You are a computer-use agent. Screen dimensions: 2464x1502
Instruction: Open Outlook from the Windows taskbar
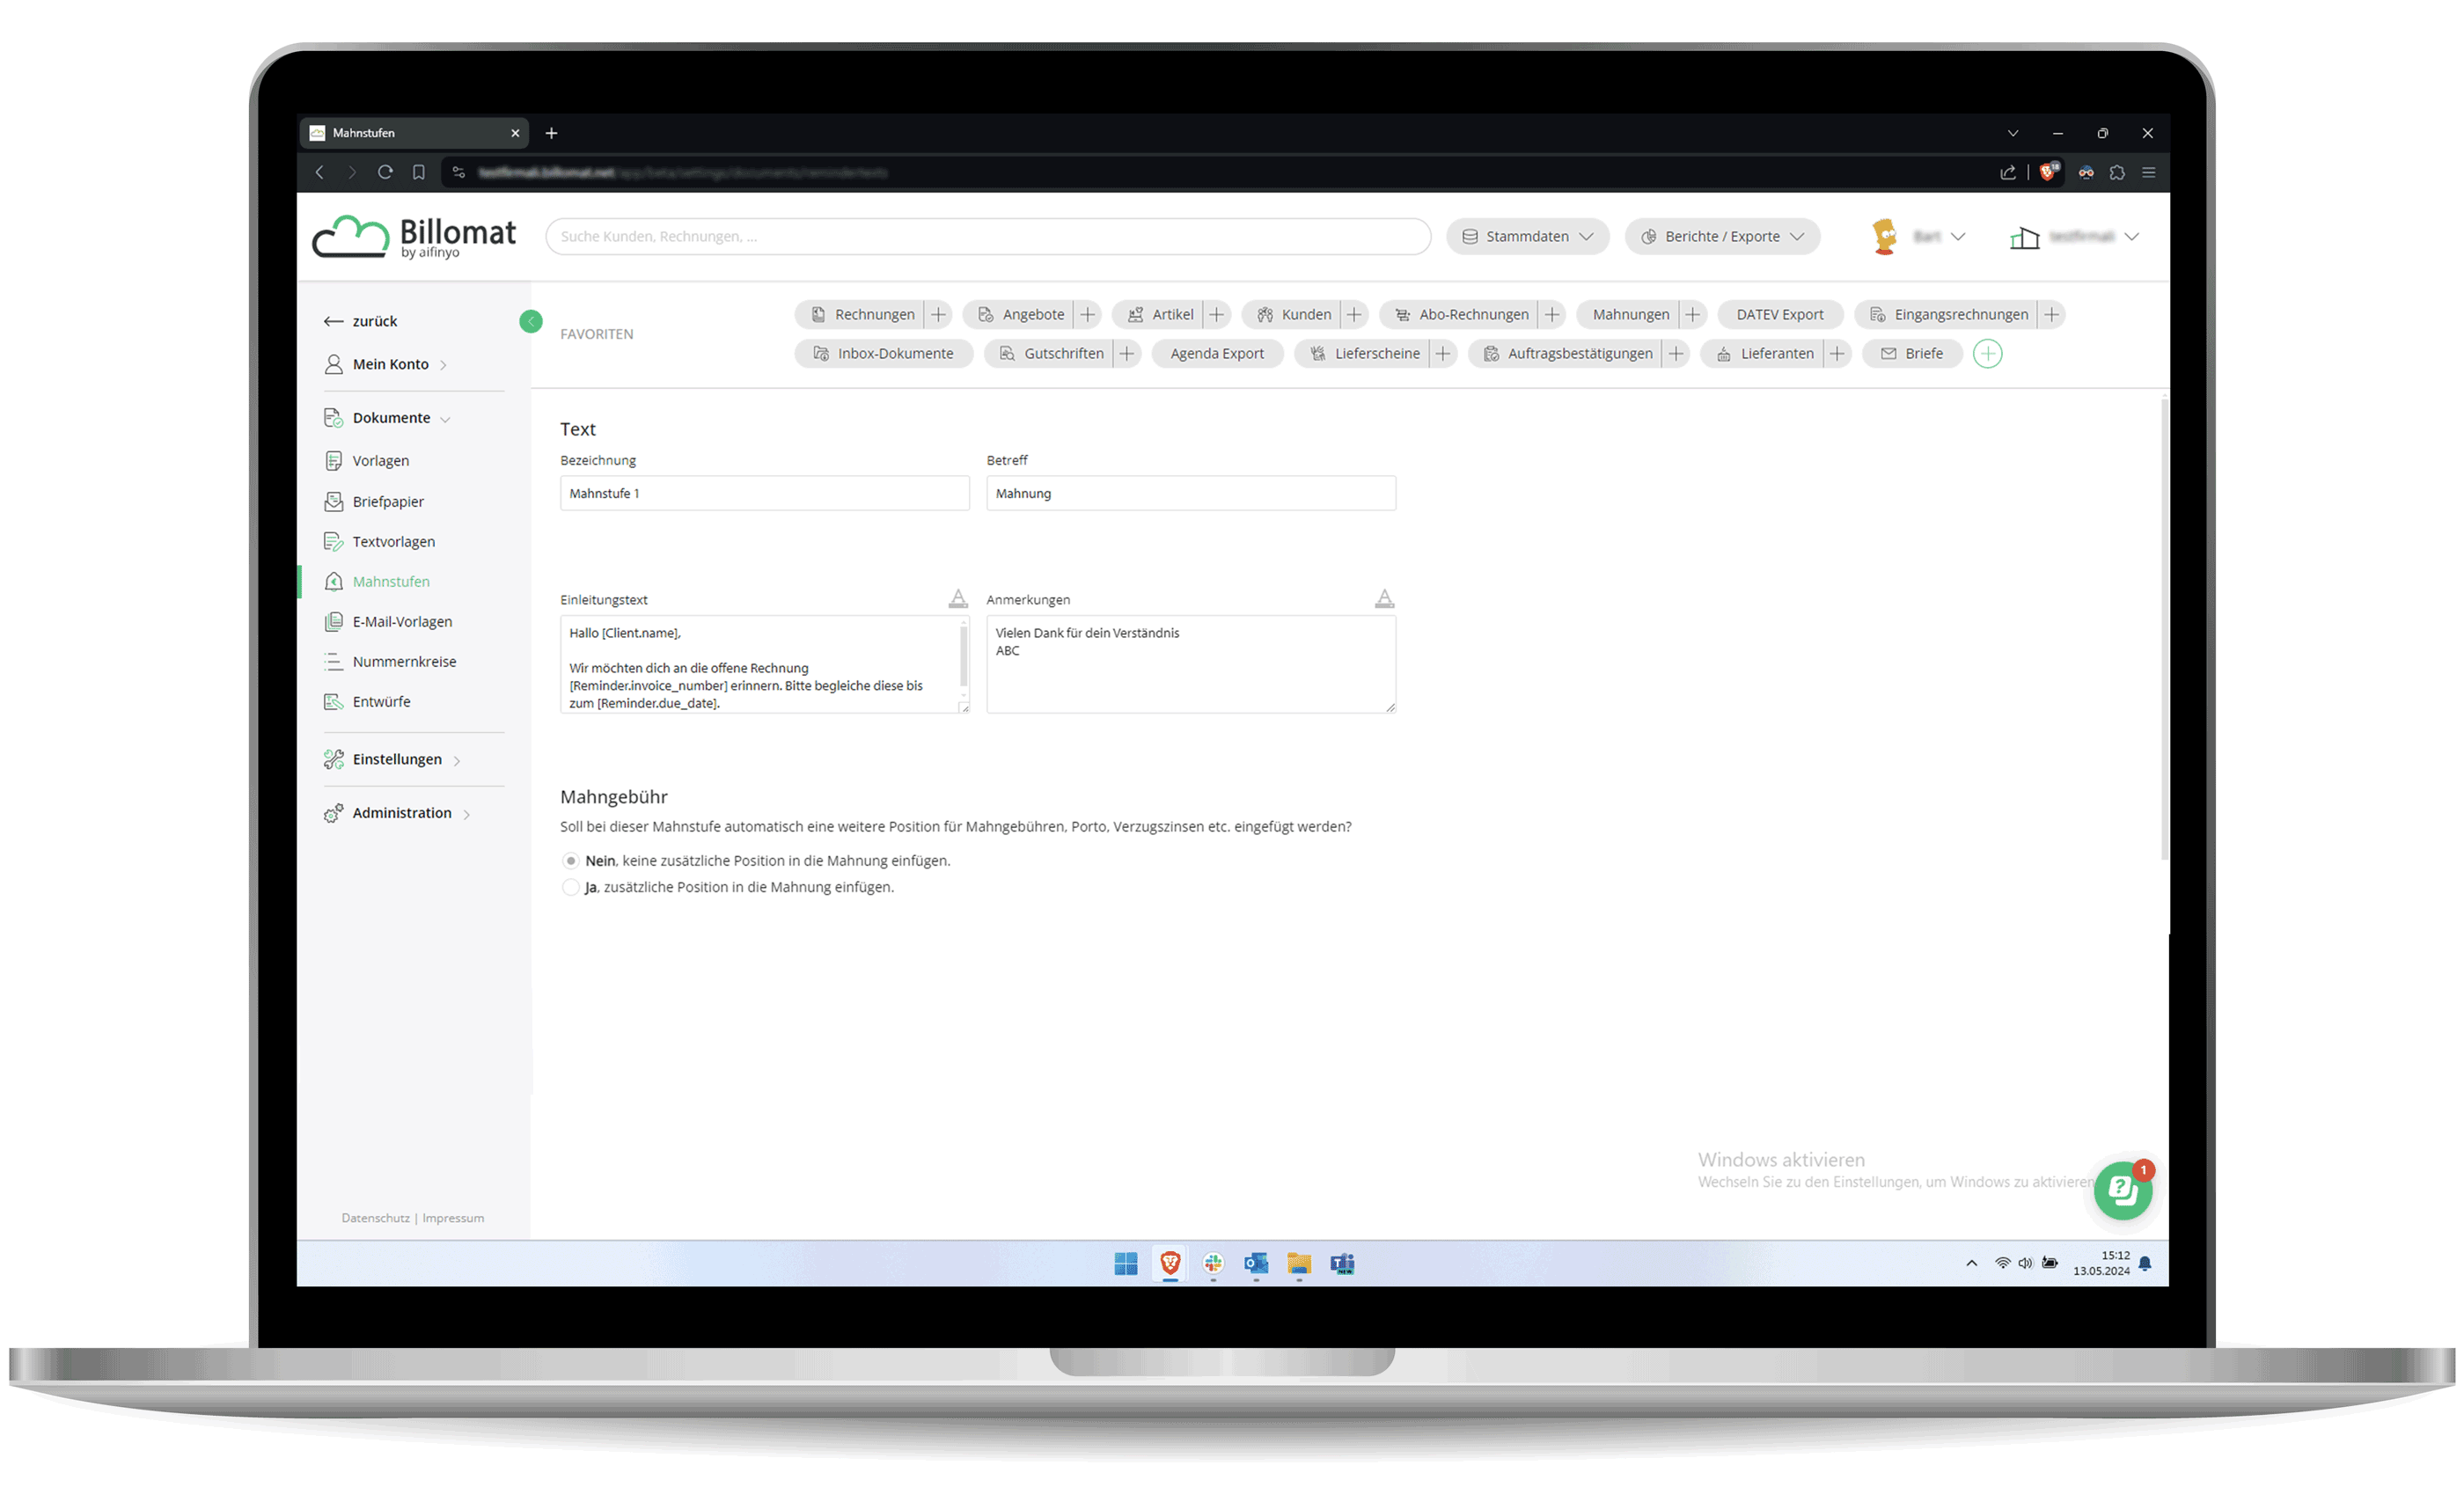coord(1255,1263)
